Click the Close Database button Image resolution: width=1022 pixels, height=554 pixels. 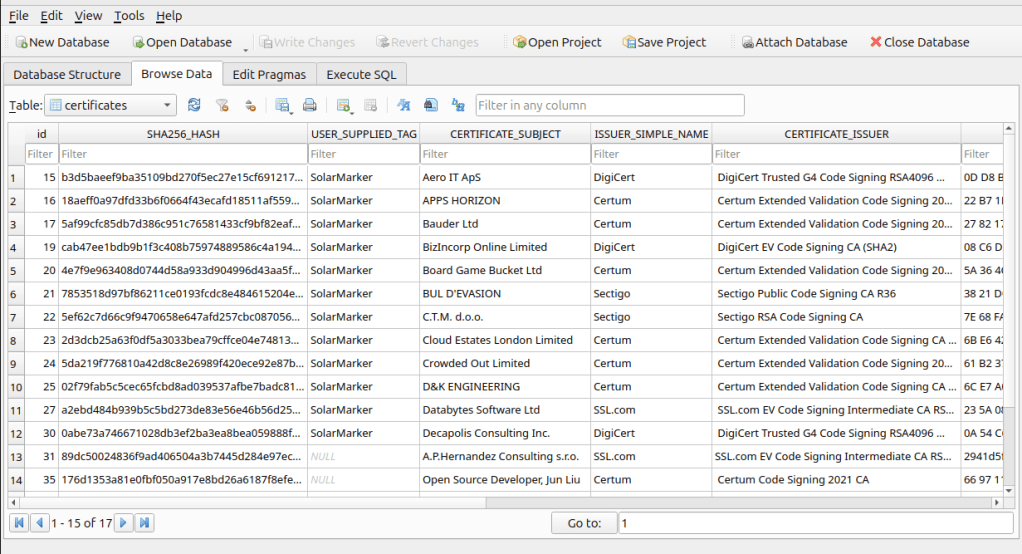click(x=919, y=42)
